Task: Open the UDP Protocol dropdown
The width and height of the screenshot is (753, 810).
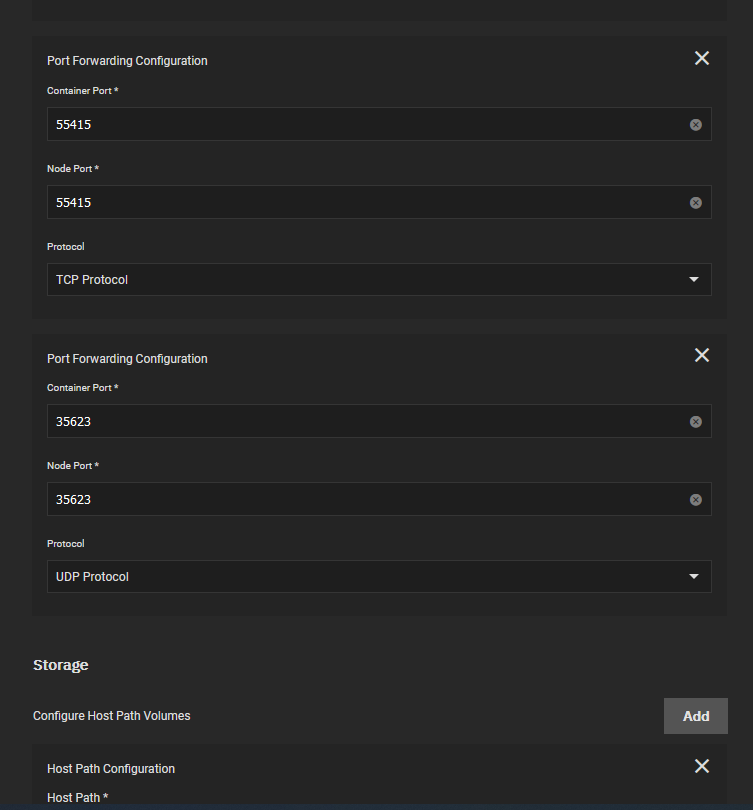Action: tap(379, 577)
